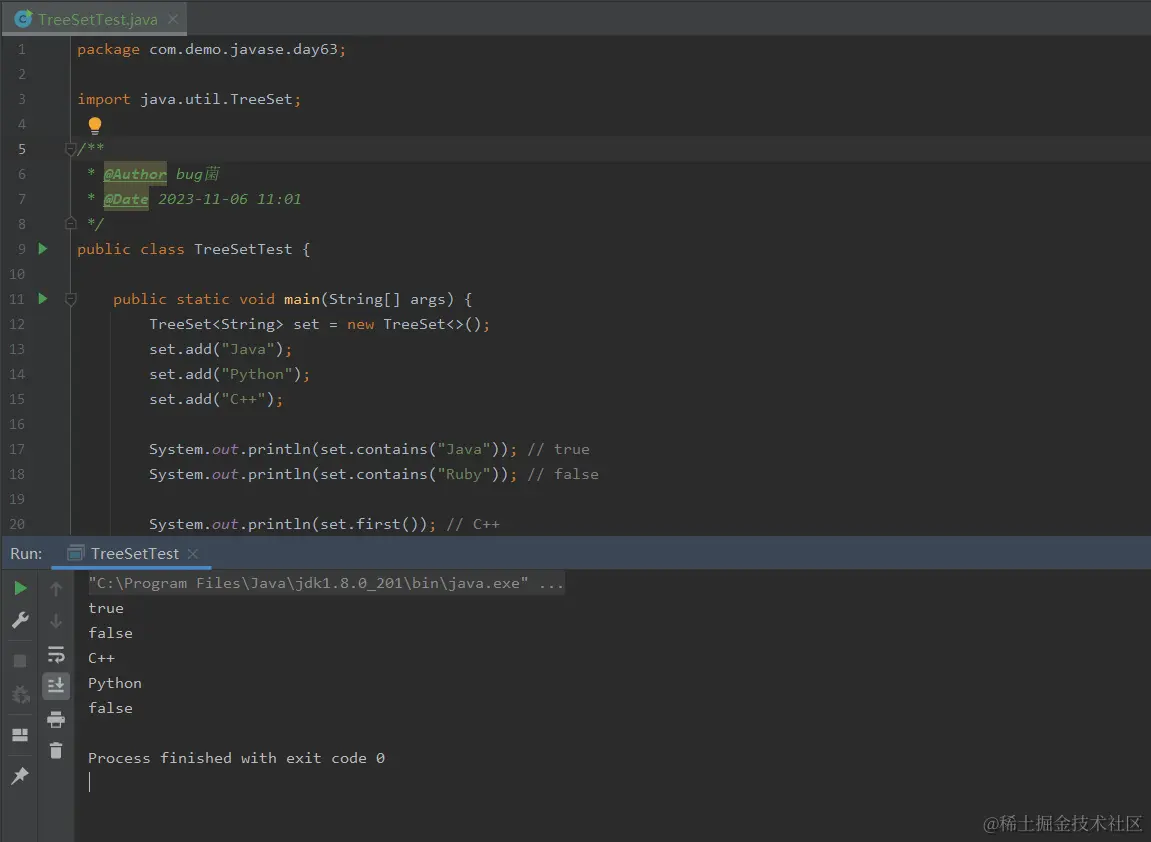The height and width of the screenshot is (842, 1151).
Task: Click the up the stack trace arrow
Action: point(56,588)
